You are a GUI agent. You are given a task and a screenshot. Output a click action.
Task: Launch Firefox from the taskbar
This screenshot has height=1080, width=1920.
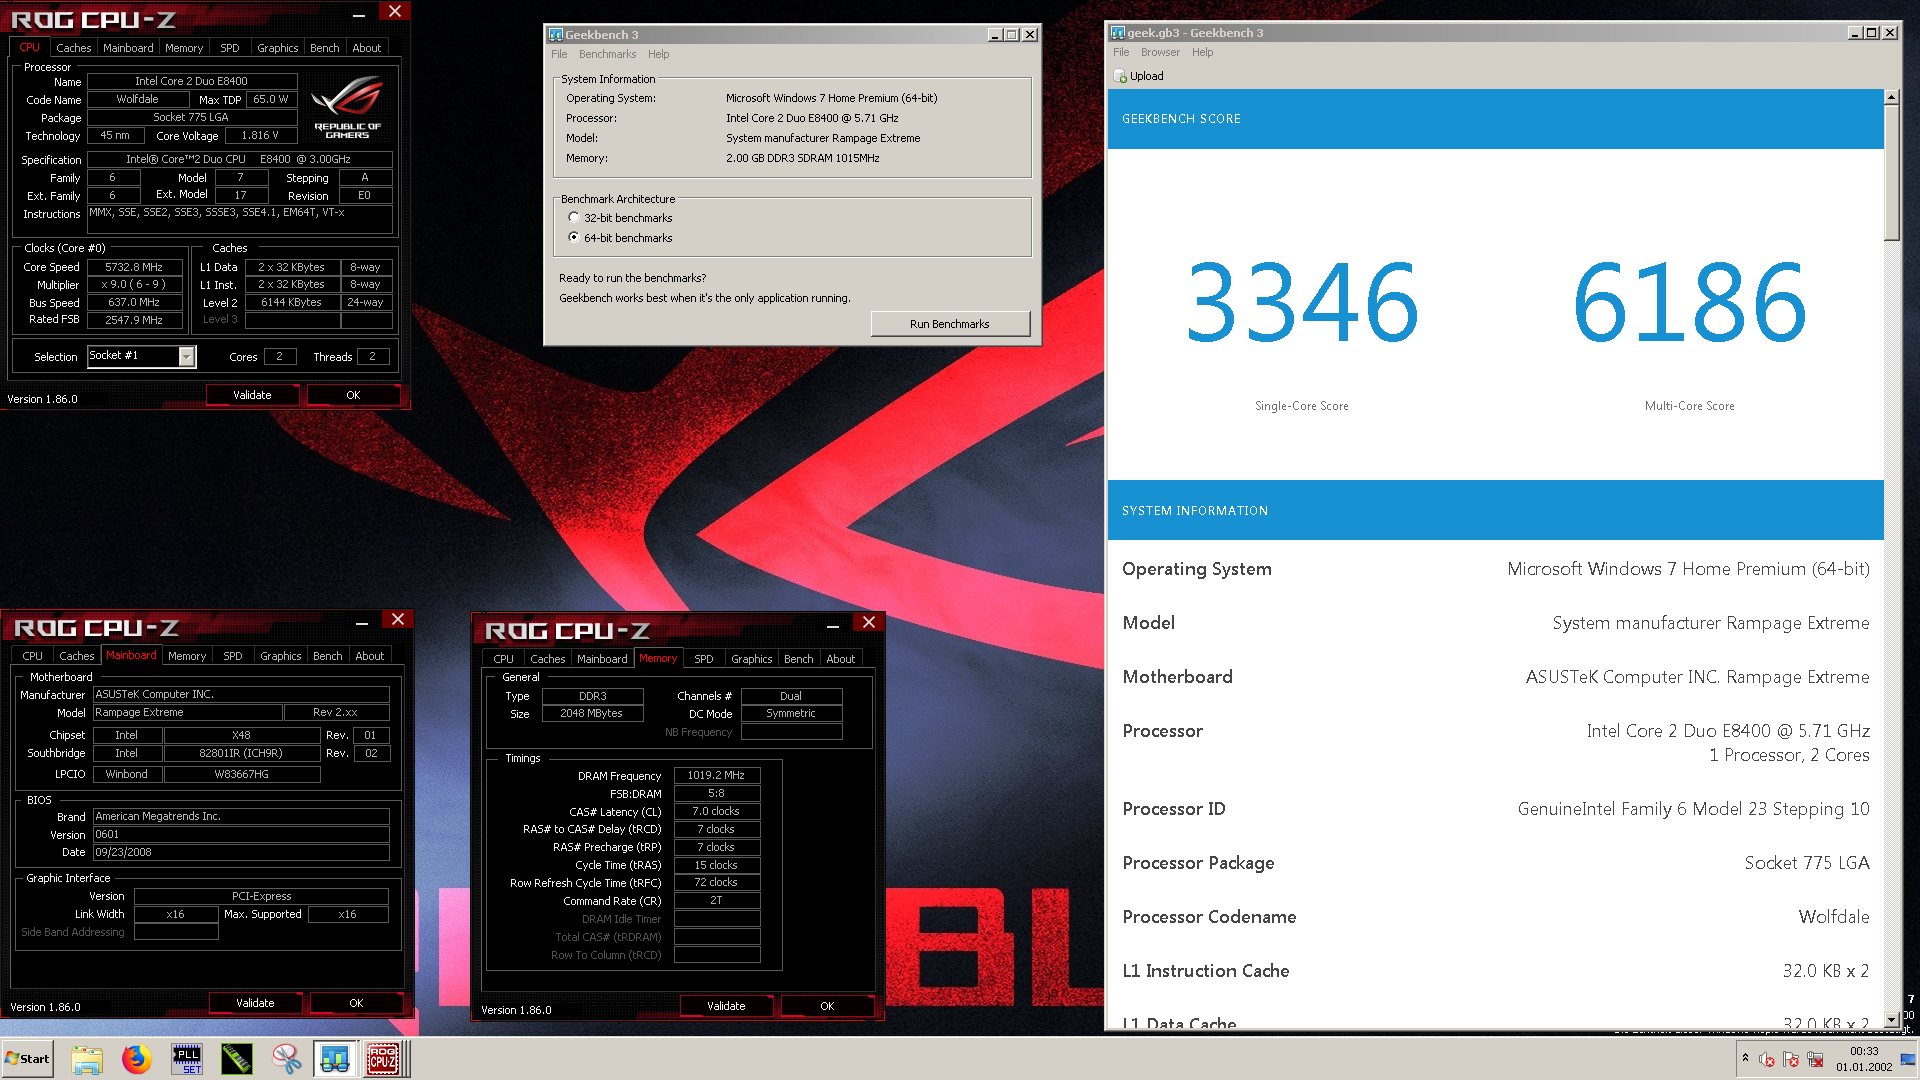pyautogui.click(x=136, y=1059)
